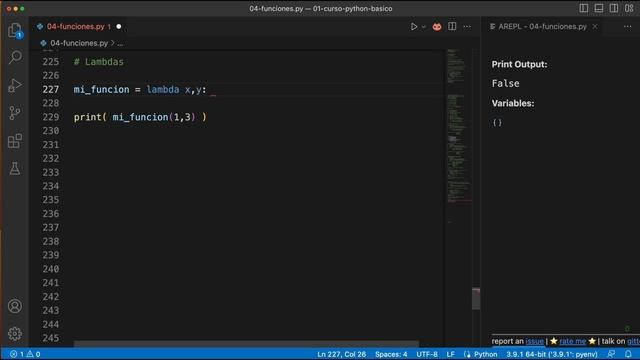The height and width of the screenshot is (360, 640).
Task: Open the Accounts menu icon
Action: 15,306
